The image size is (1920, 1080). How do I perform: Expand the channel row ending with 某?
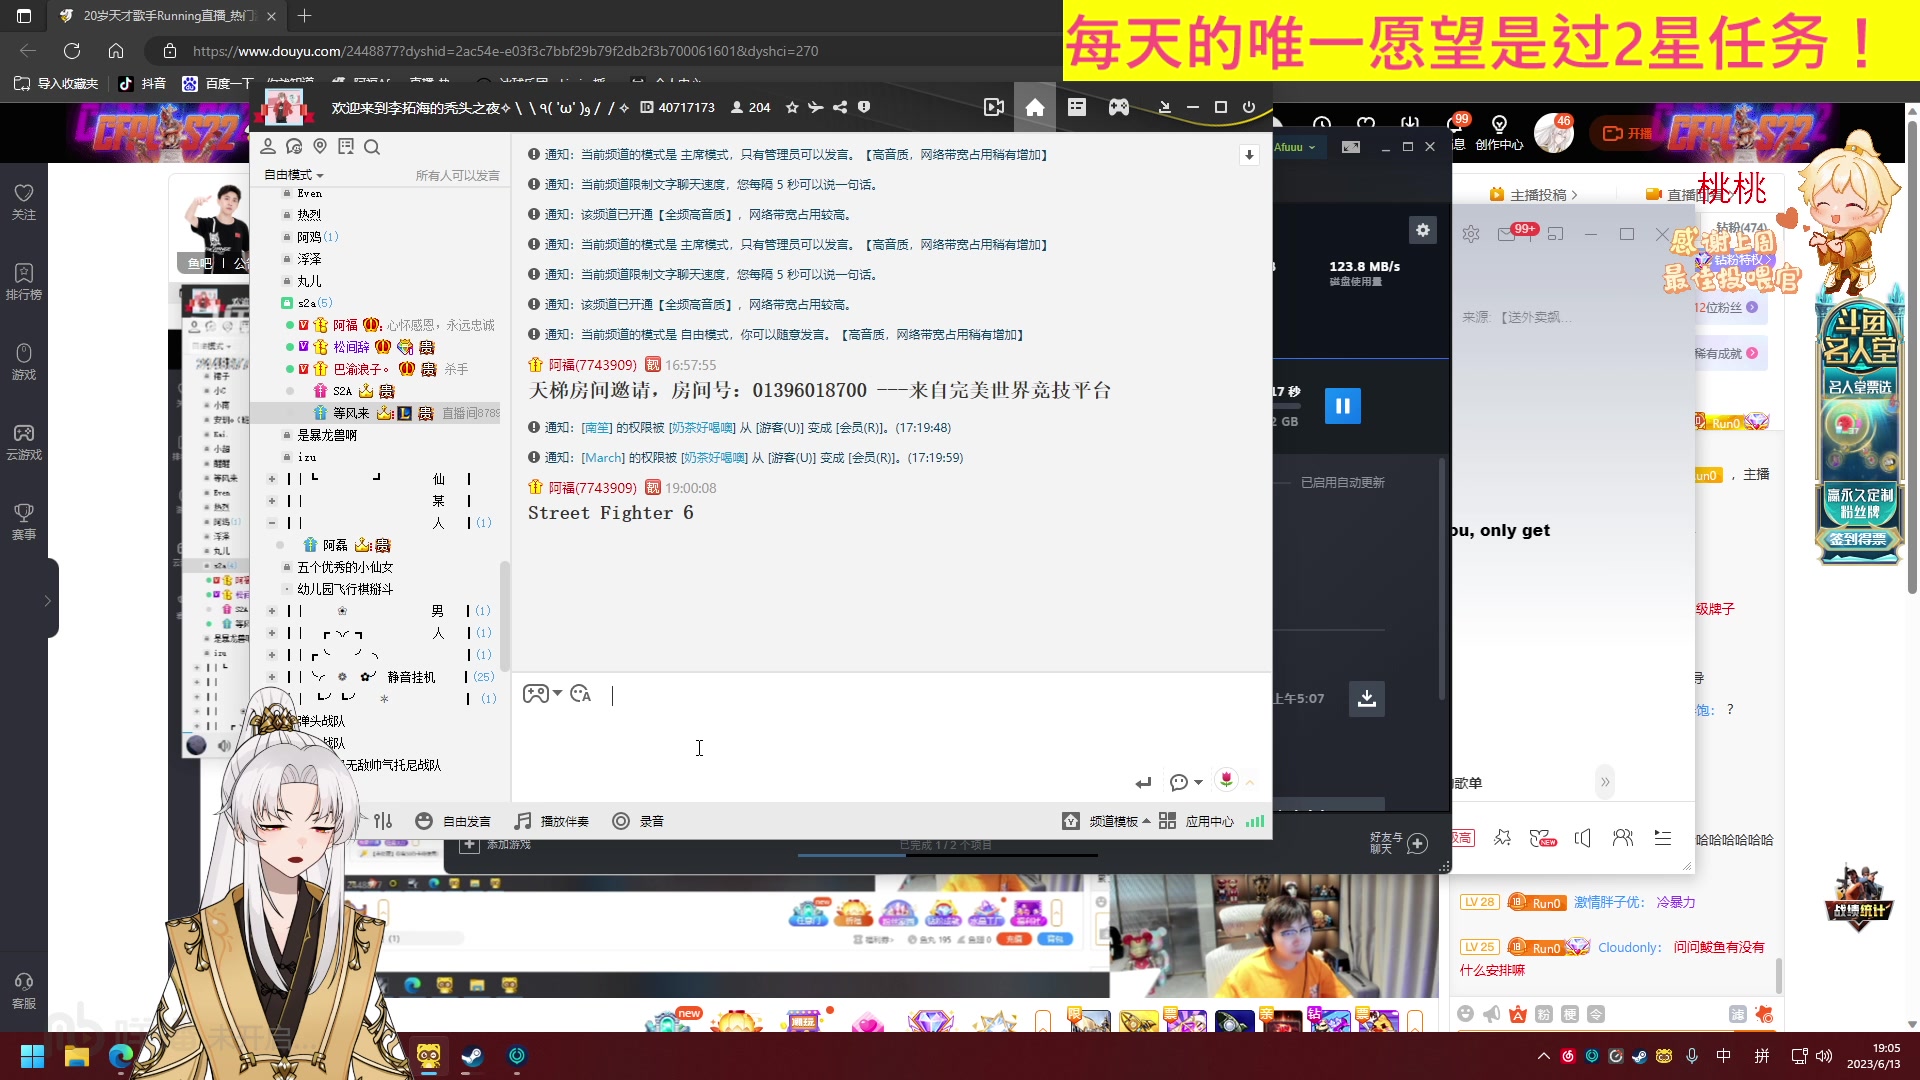[272, 501]
